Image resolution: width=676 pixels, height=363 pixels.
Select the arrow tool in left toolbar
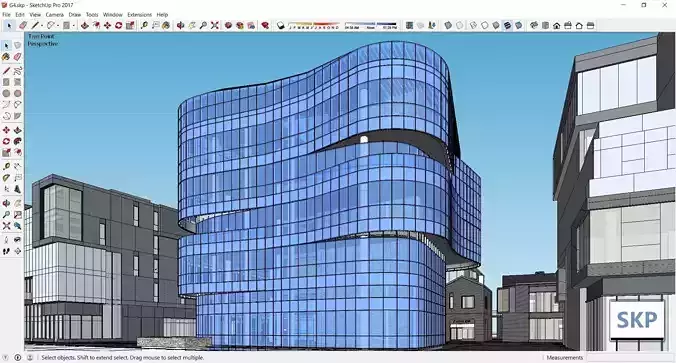(6, 45)
